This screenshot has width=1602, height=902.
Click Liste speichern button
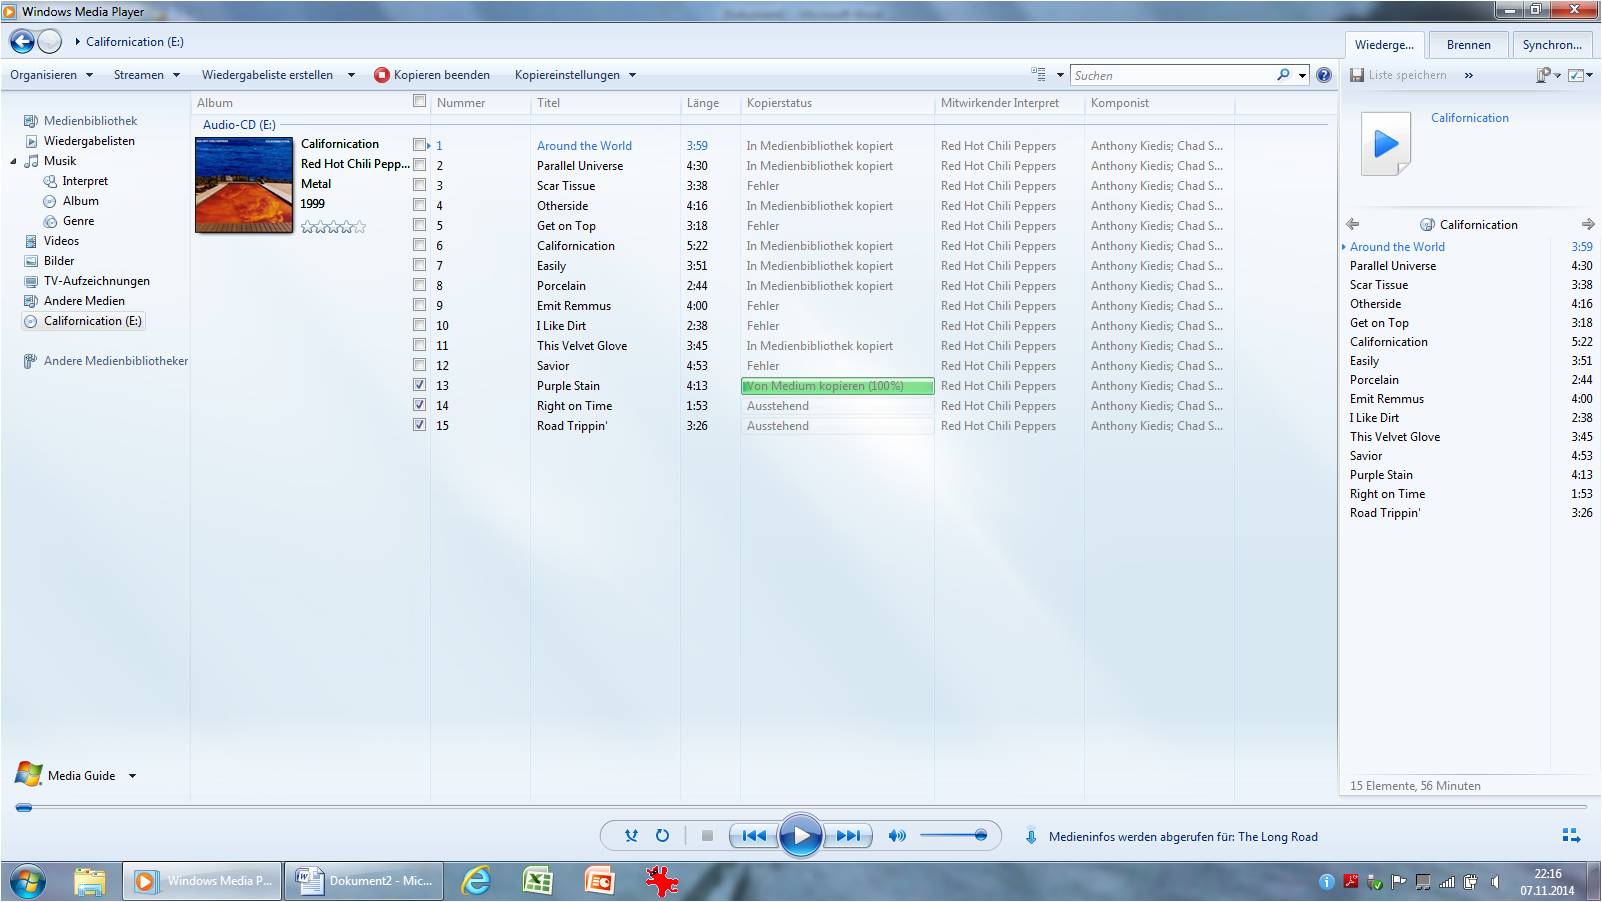(x=1398, y=75)
